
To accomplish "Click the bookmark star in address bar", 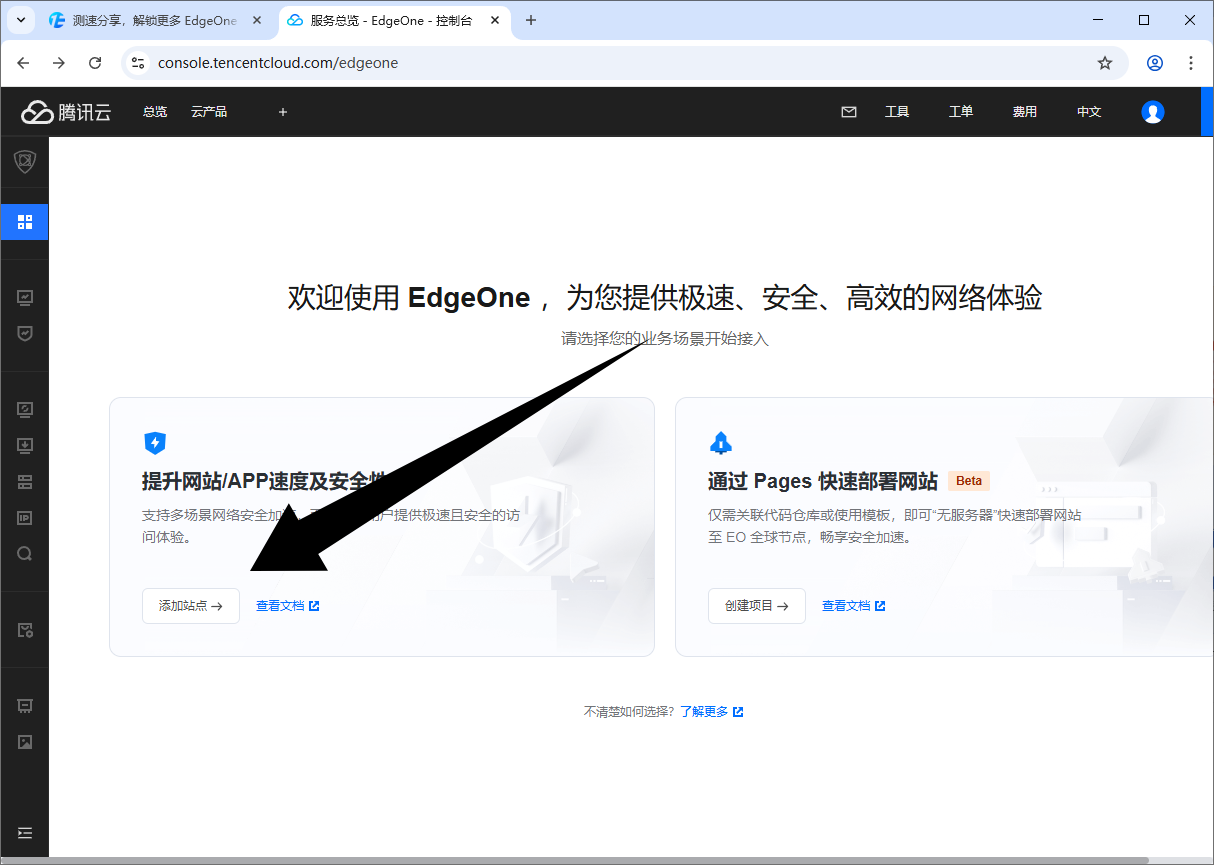I will pos(1105,62).
